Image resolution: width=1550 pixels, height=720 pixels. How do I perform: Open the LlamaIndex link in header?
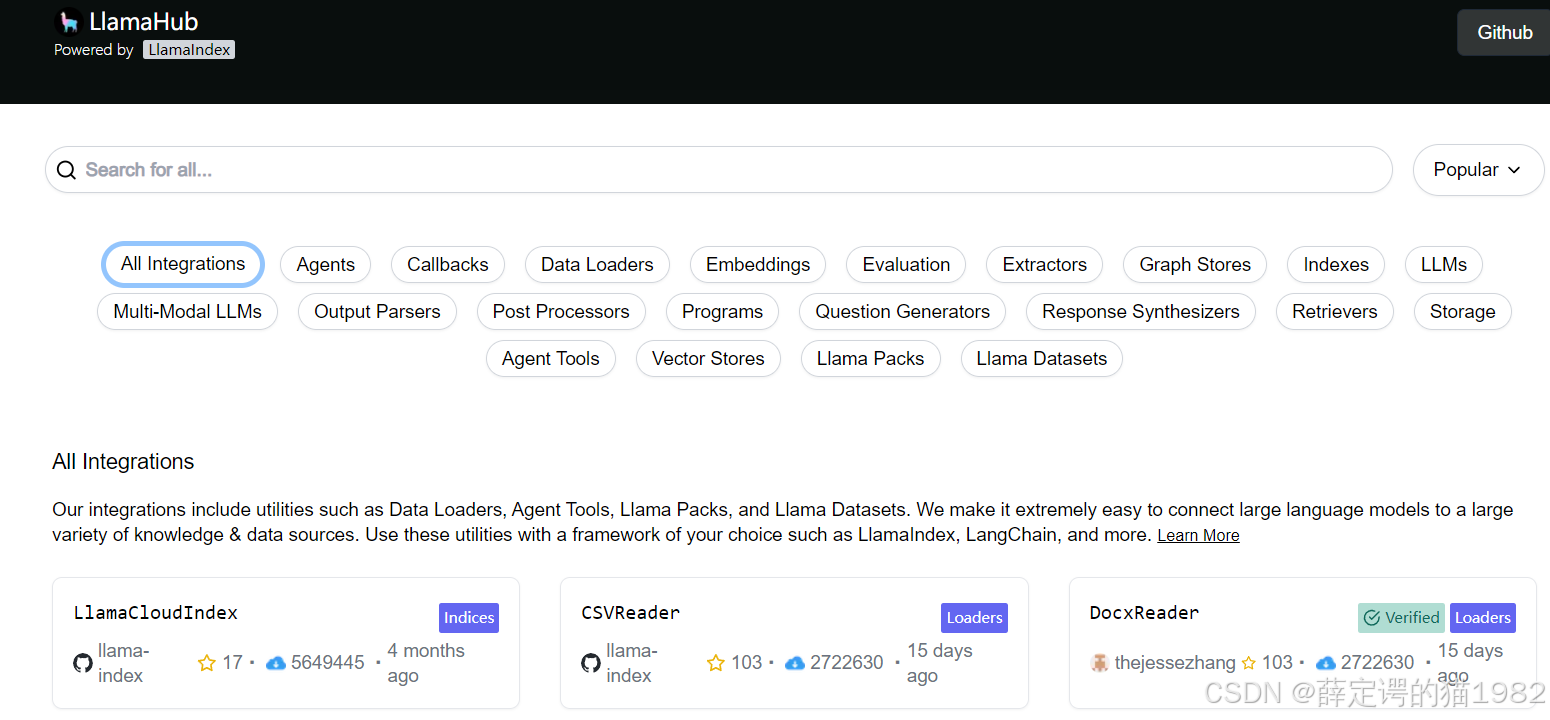189,50
